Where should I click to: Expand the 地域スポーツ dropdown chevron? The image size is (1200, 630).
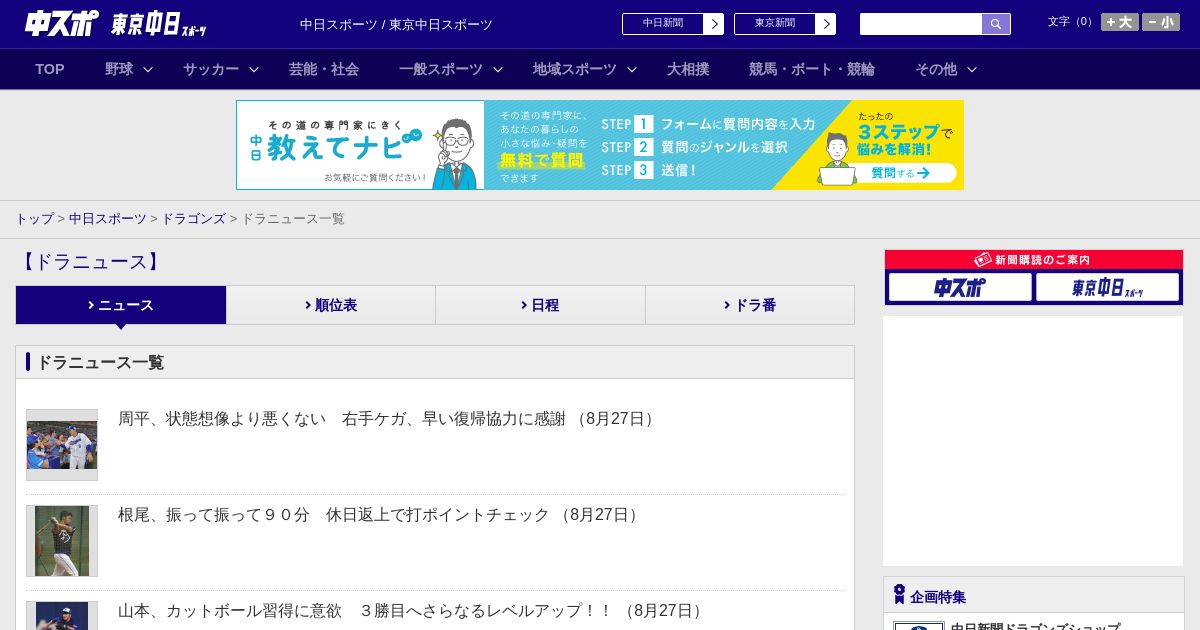(632, 70)
